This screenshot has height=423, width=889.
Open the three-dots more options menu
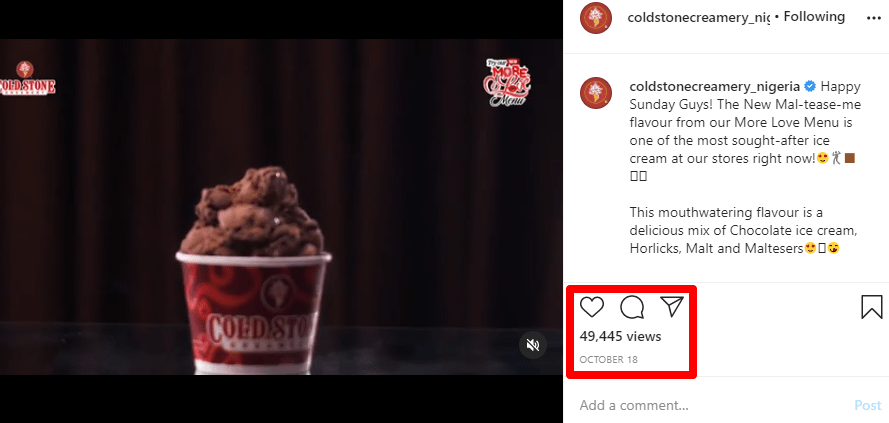tap(874, 18)
